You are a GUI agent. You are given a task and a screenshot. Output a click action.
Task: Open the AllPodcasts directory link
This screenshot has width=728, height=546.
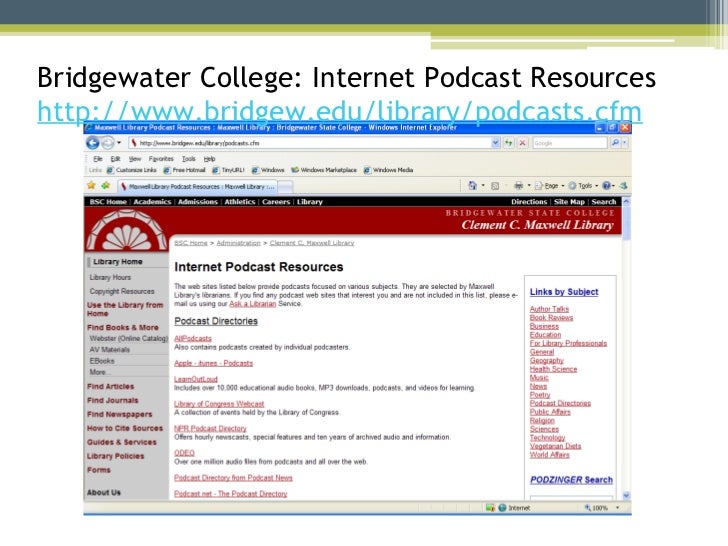coord(193,338)
